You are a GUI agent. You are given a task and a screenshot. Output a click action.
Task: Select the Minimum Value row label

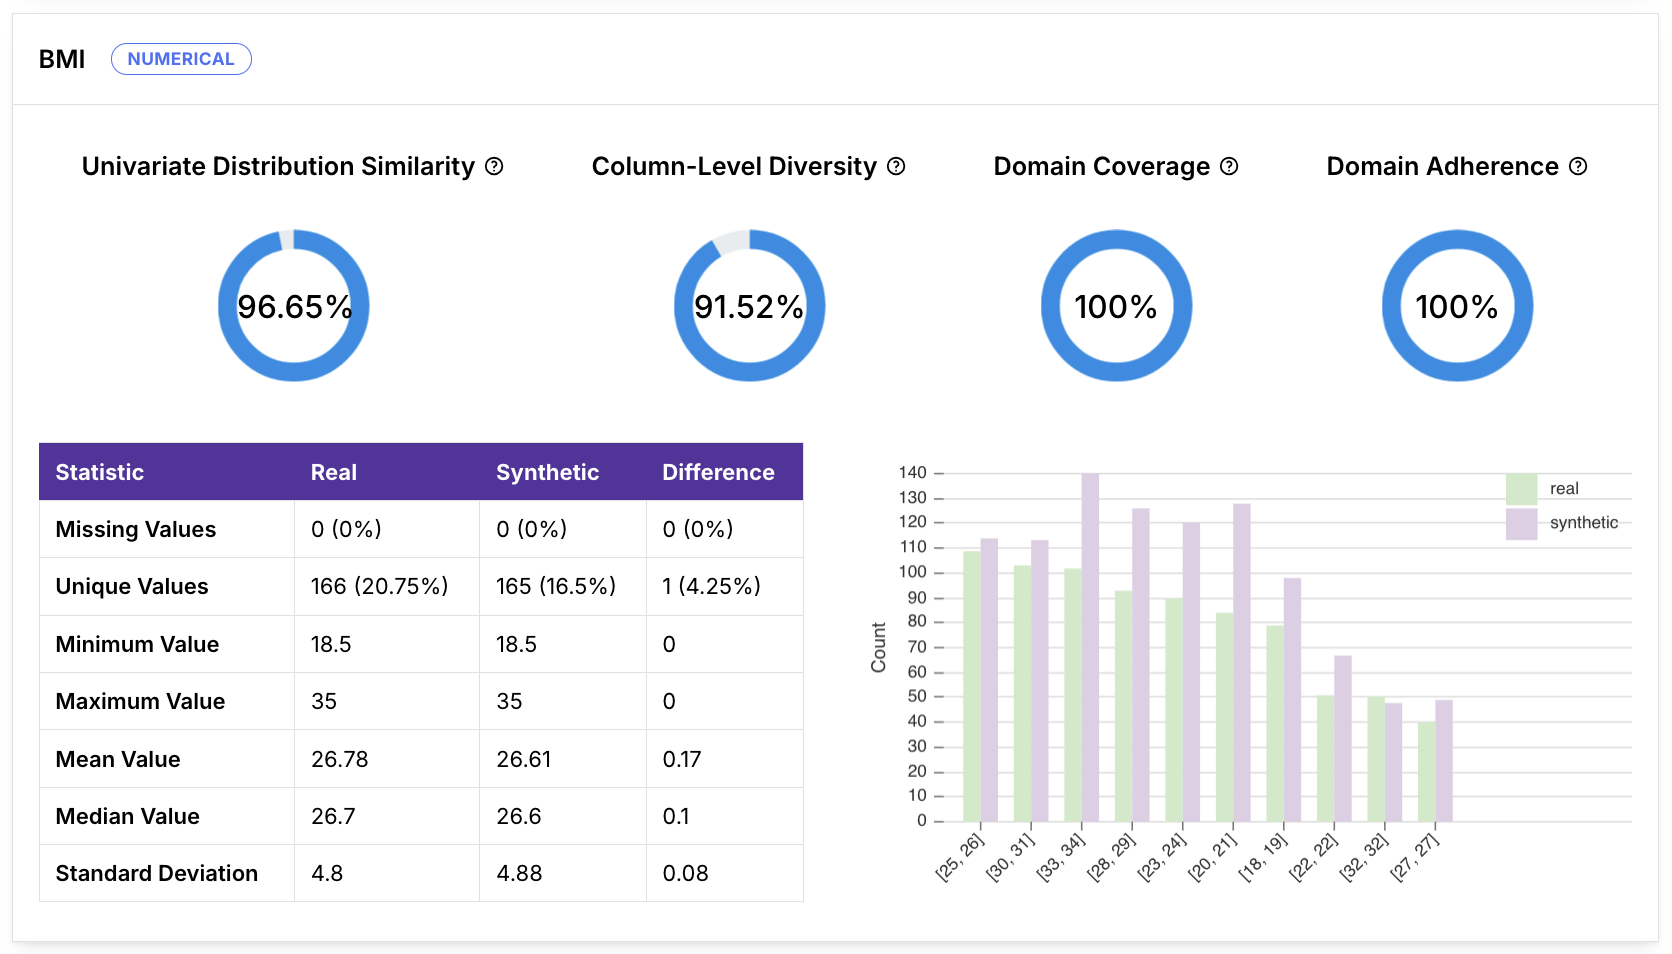pos(138,644)
